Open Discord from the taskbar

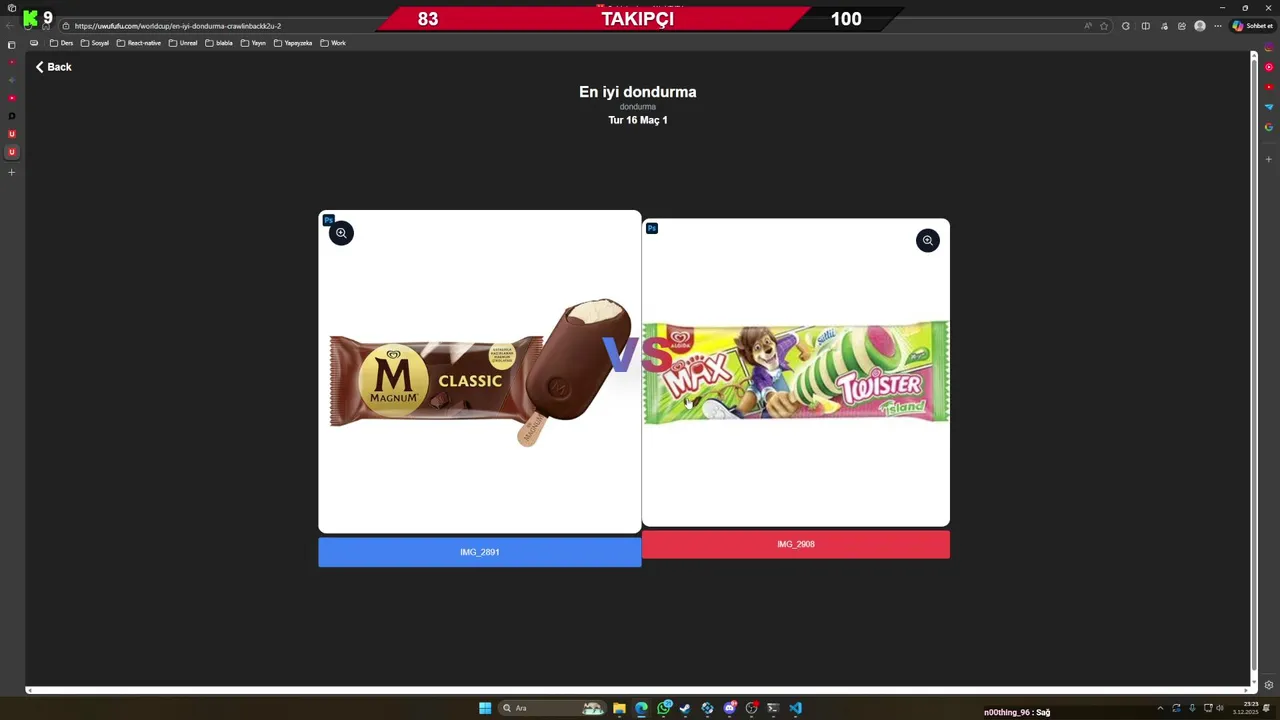[730, 708]
